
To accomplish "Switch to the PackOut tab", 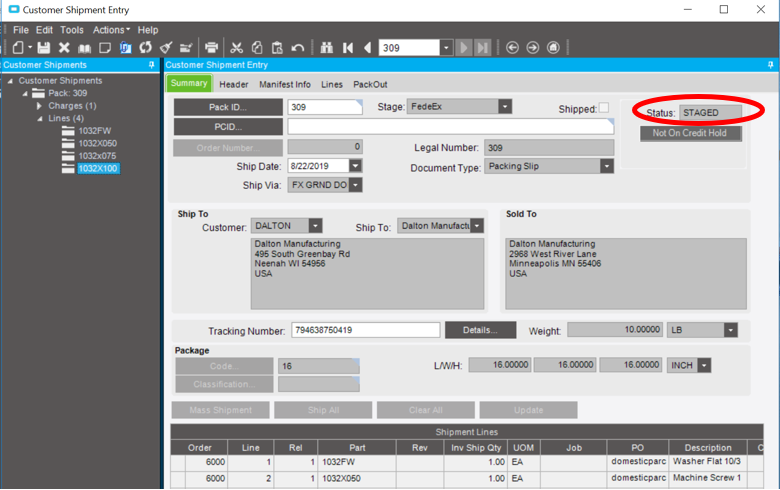I will (370, 85).
